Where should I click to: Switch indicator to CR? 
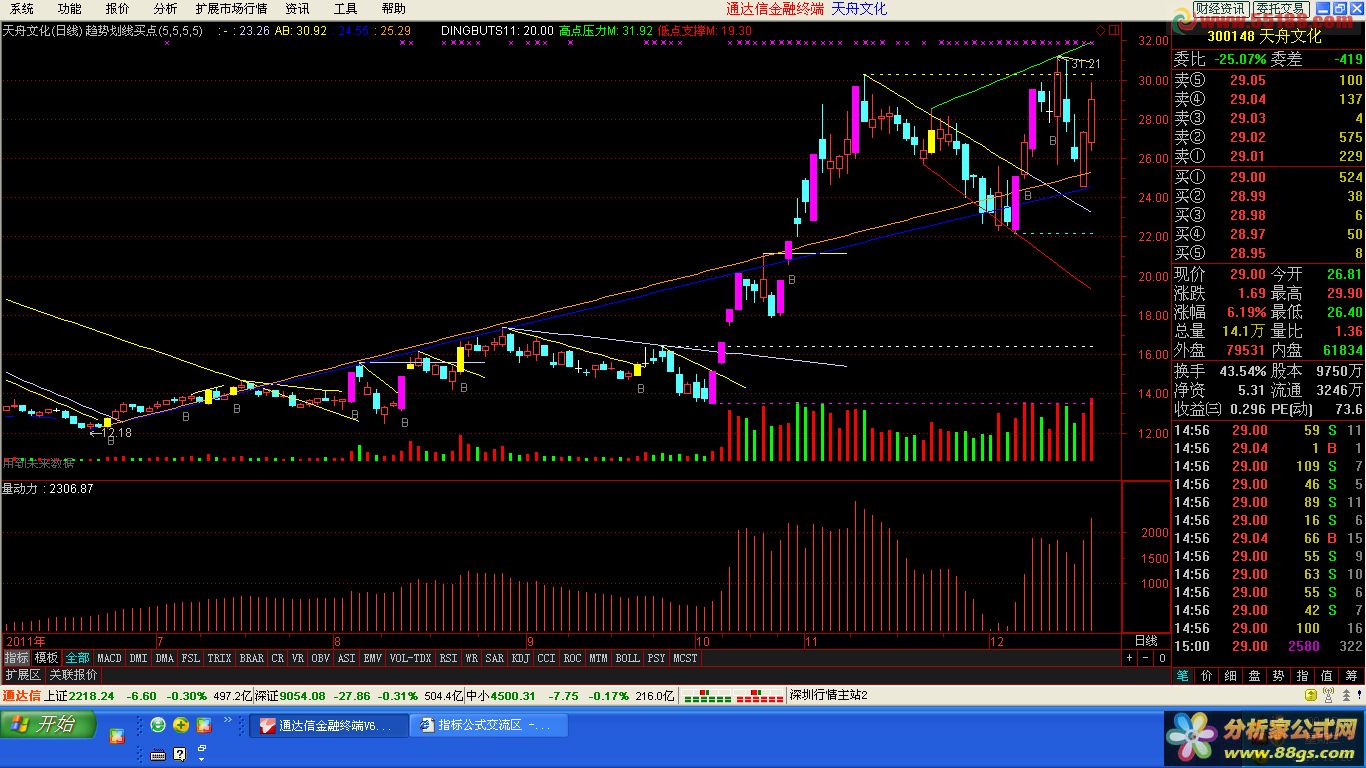[278, 658]
